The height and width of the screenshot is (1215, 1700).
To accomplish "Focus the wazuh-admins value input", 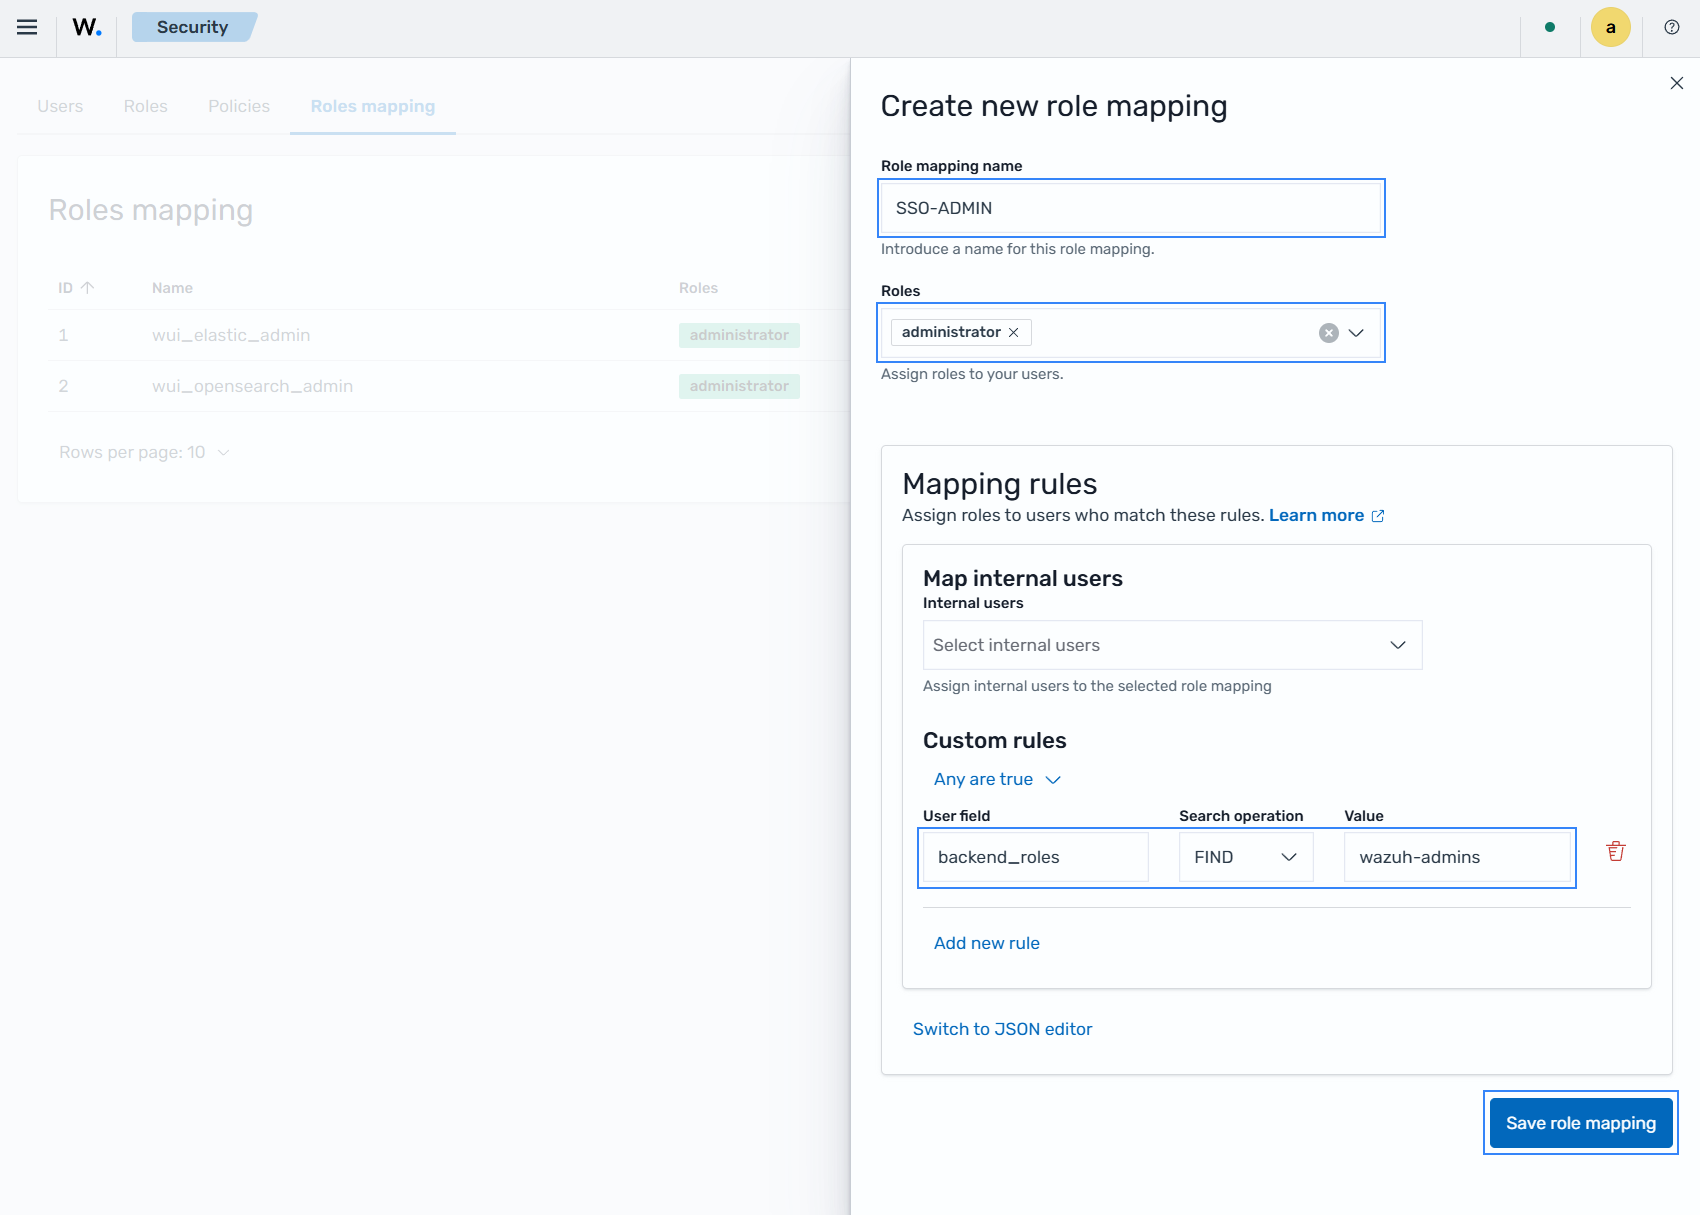I will tap(1457, 857).
